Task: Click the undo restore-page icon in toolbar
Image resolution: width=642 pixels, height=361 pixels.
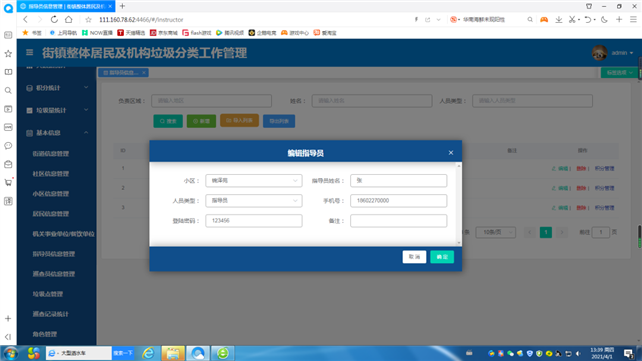Action: (588, 19)
